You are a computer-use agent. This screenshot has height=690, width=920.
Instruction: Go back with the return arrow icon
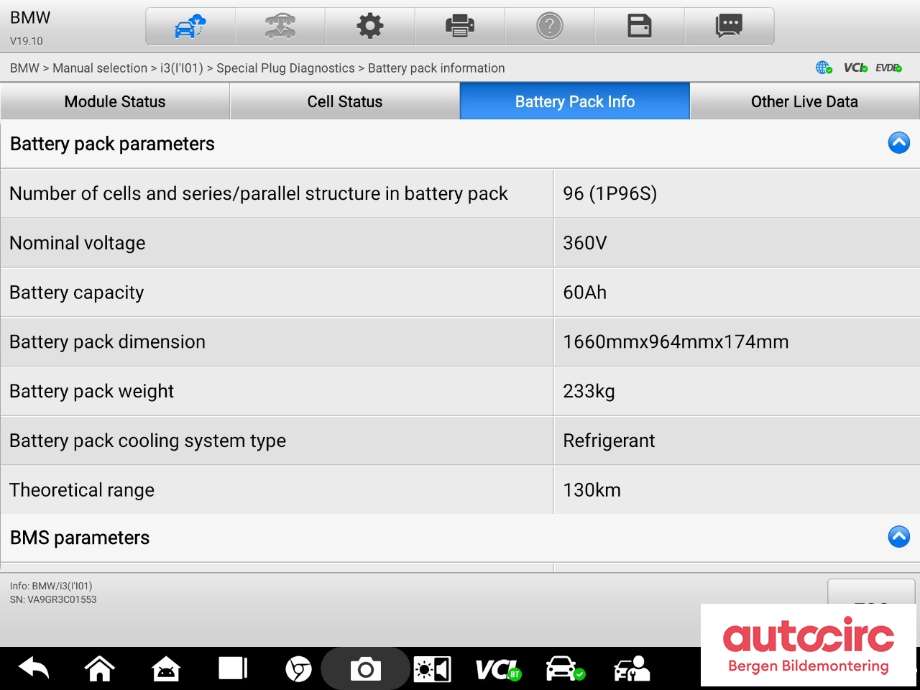click(x=33, y=668)
